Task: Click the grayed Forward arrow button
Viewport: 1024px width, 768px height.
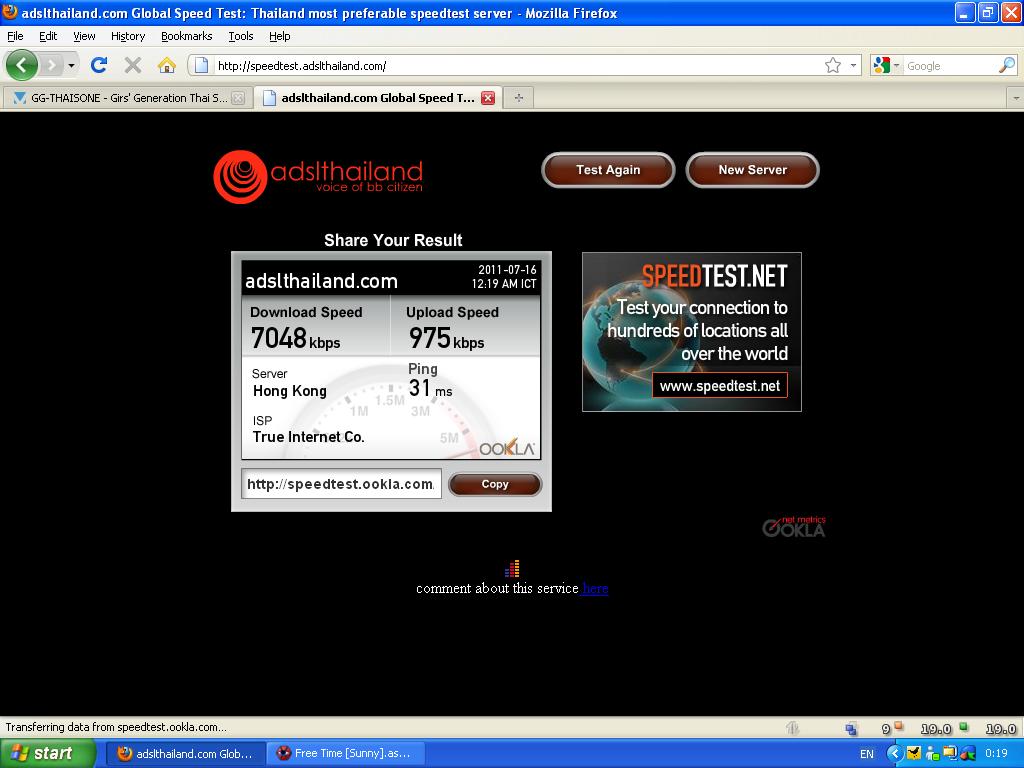Action: (x=51, y=65)
